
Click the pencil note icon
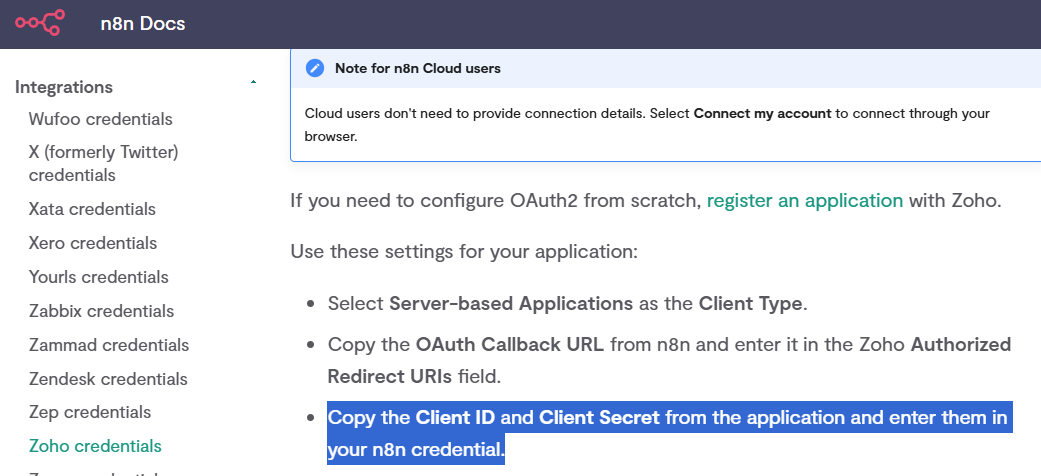(315, 68)
